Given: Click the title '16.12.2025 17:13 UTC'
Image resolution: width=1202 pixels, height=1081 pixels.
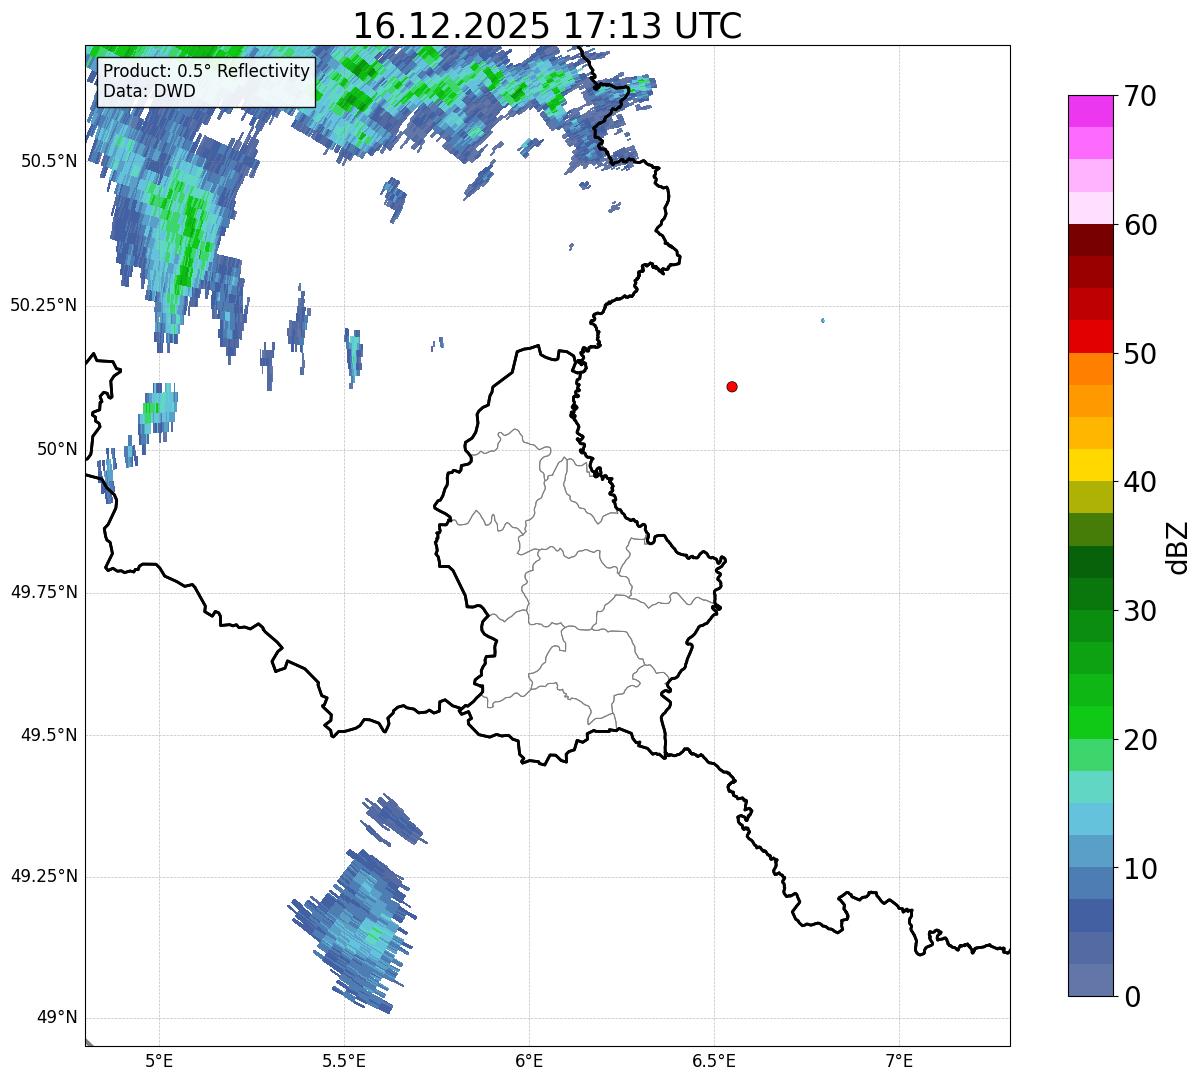Looking at the screenshot, I should (547, 26).
